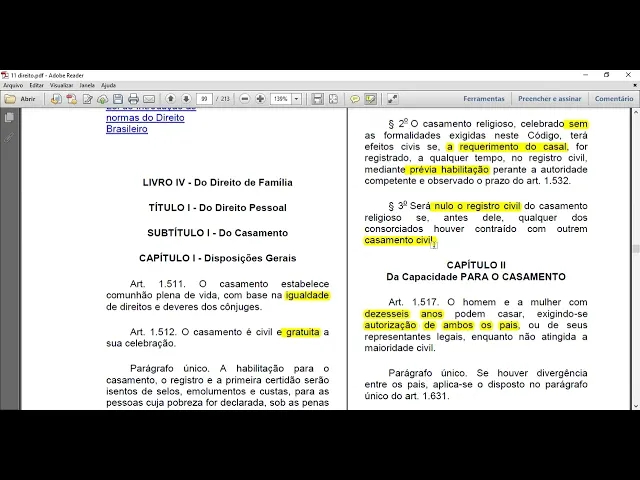This screenshot has width=640, height=480.
Task: Click scrollbar down arrow at bottom right
Action: [x=636, y=406]
